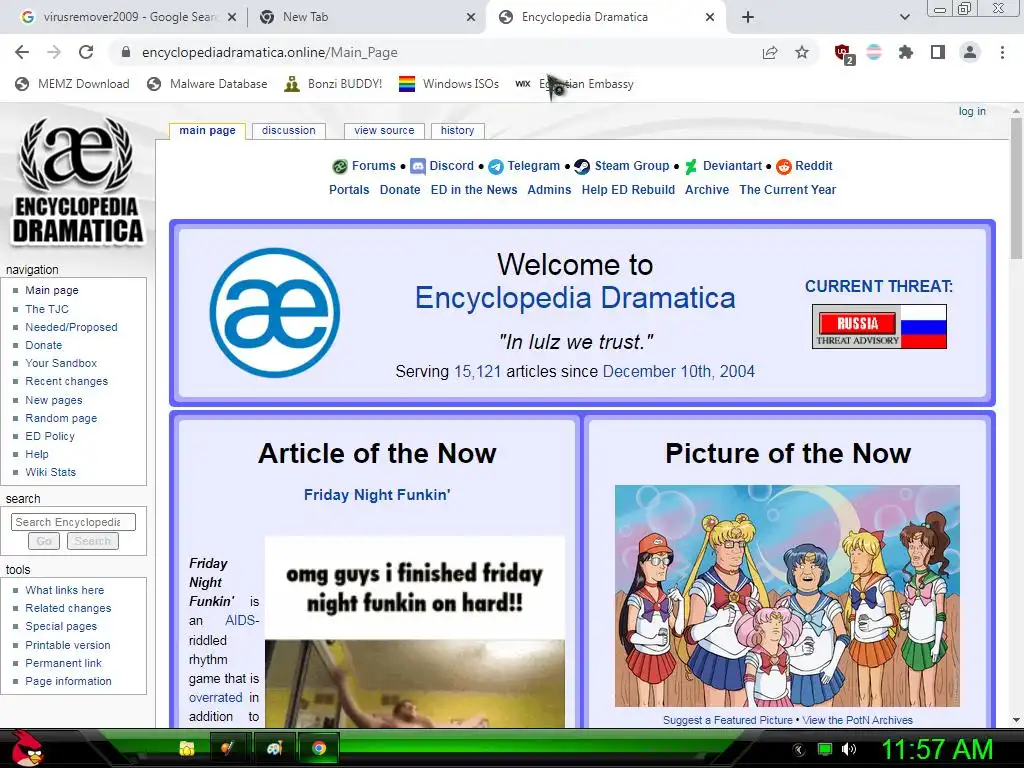The height and width of the screenshot is (768, 1024).
Task: Open Special pages in tools
Action: coord(61,626)
